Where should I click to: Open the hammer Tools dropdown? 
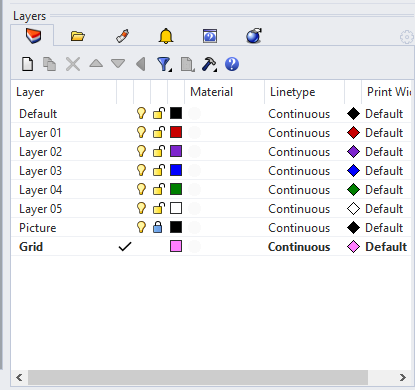209,64
